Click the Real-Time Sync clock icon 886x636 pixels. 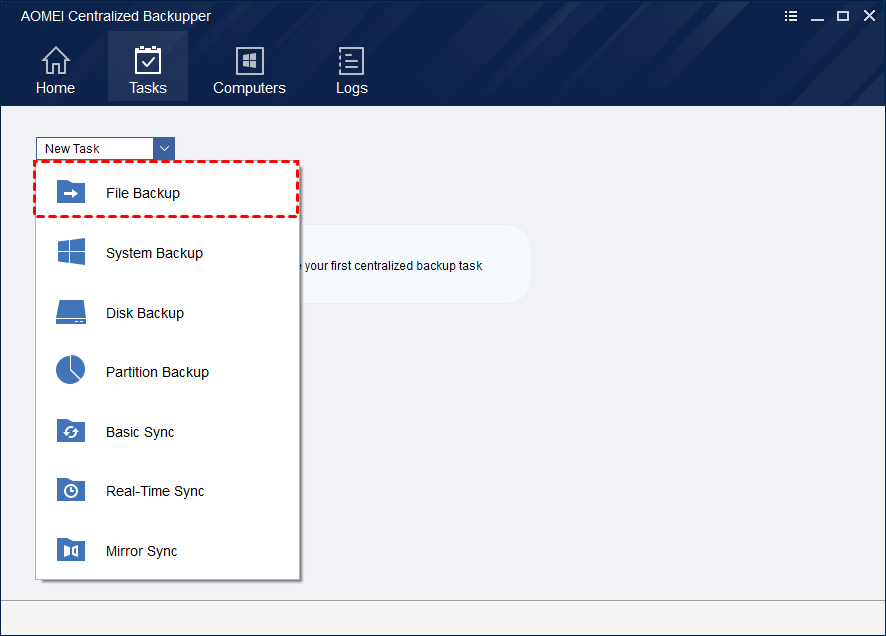[71, 490]
